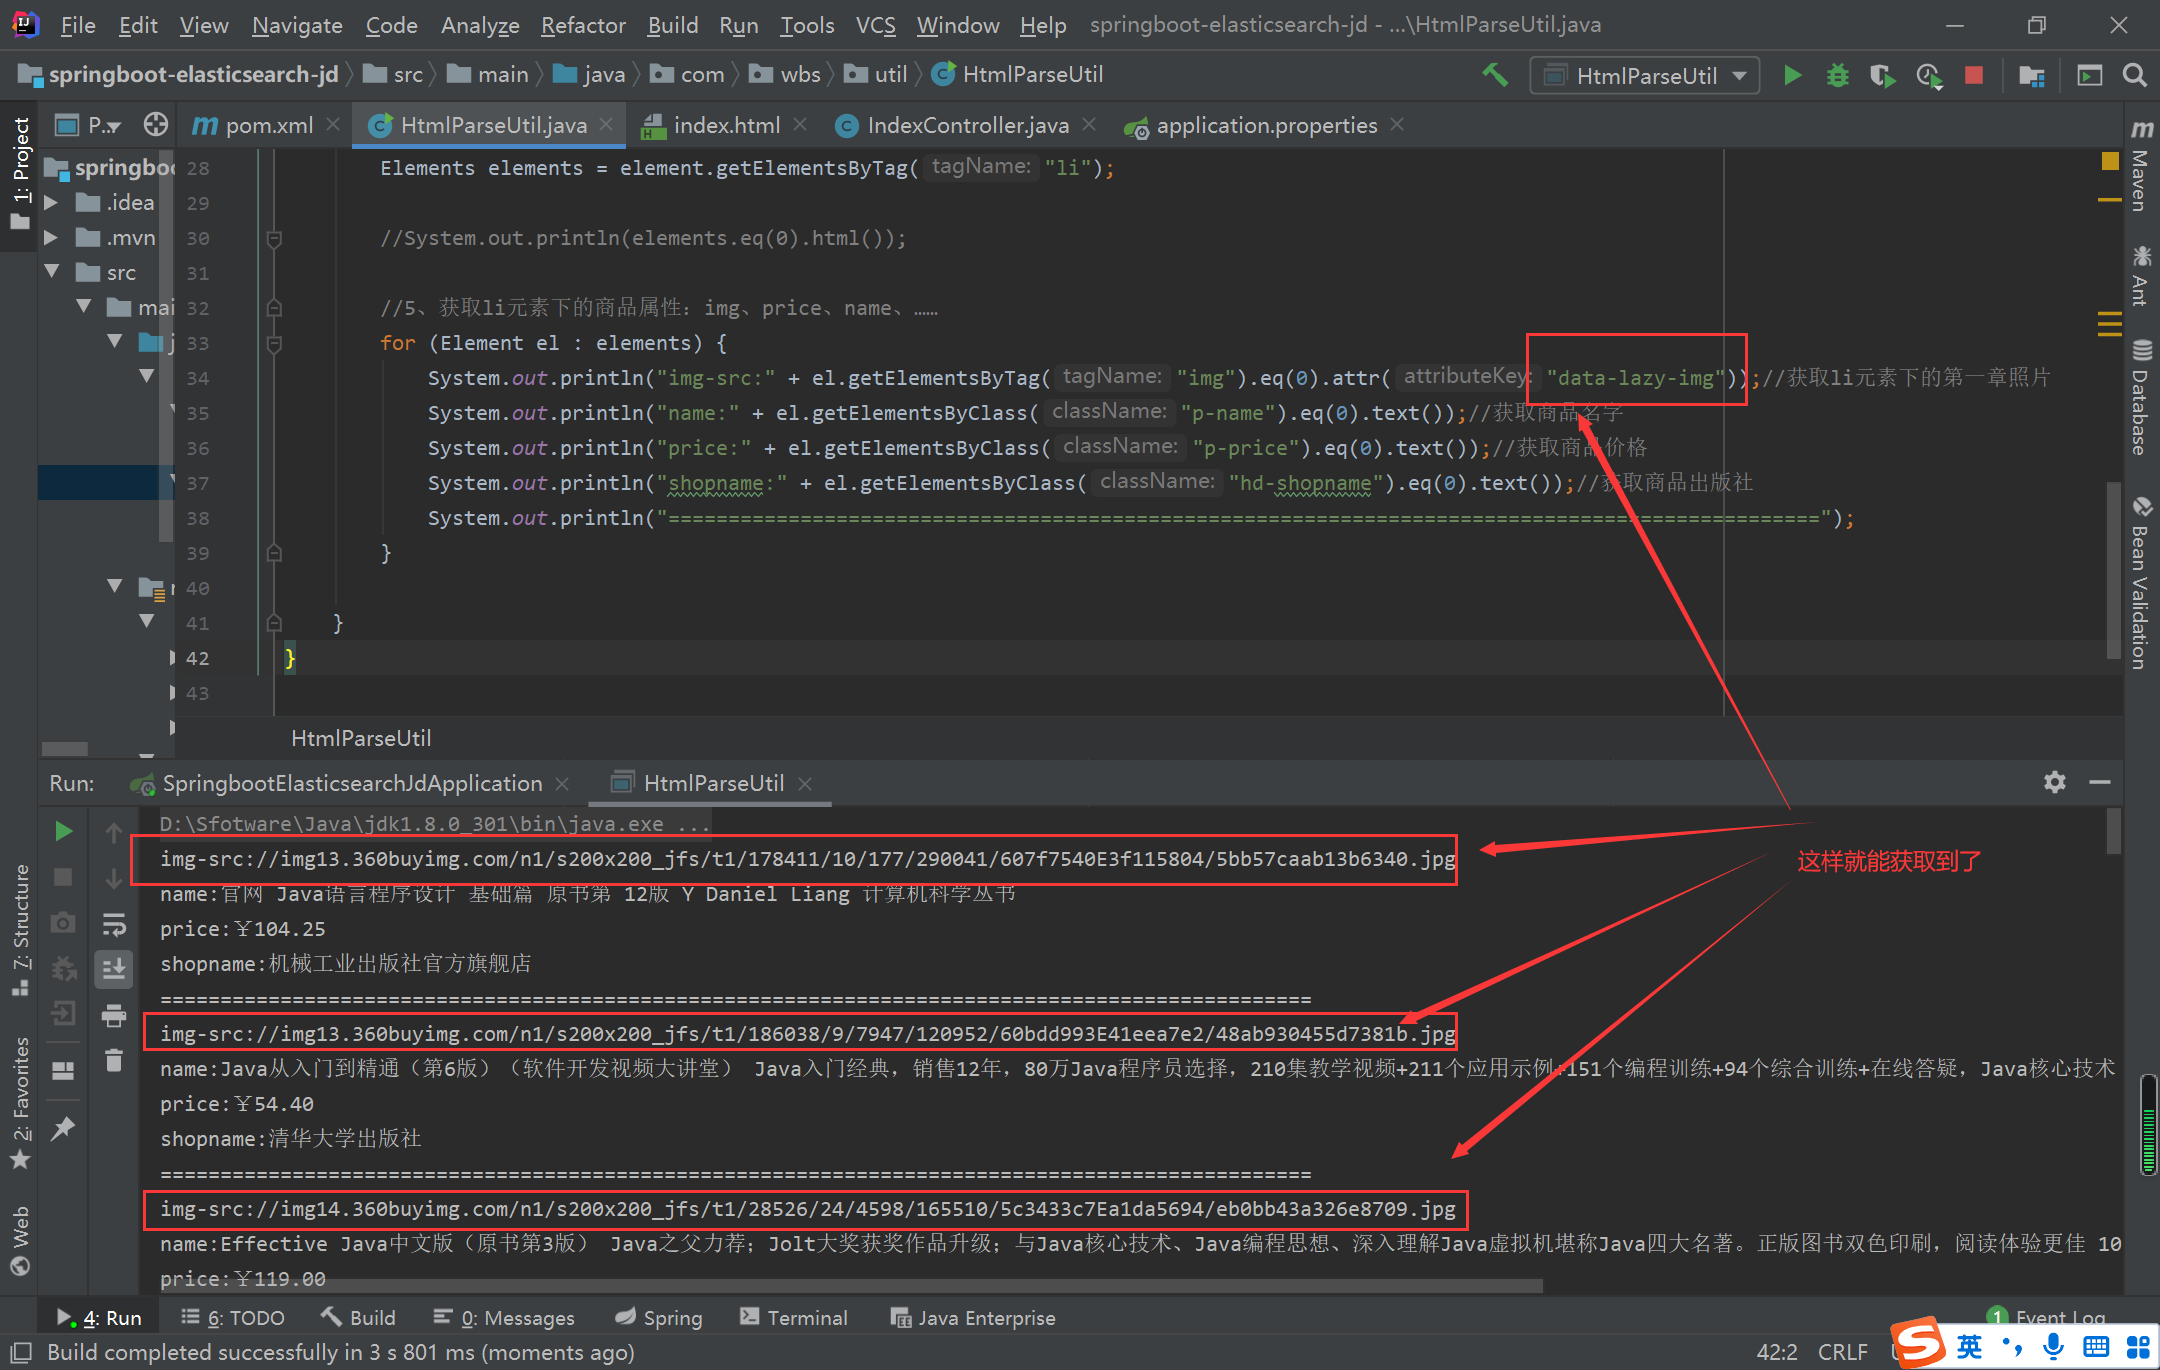Click the thread dump camera icon
The image size is (2160, 1370).
pyautogui.click(x=63, y=922)
